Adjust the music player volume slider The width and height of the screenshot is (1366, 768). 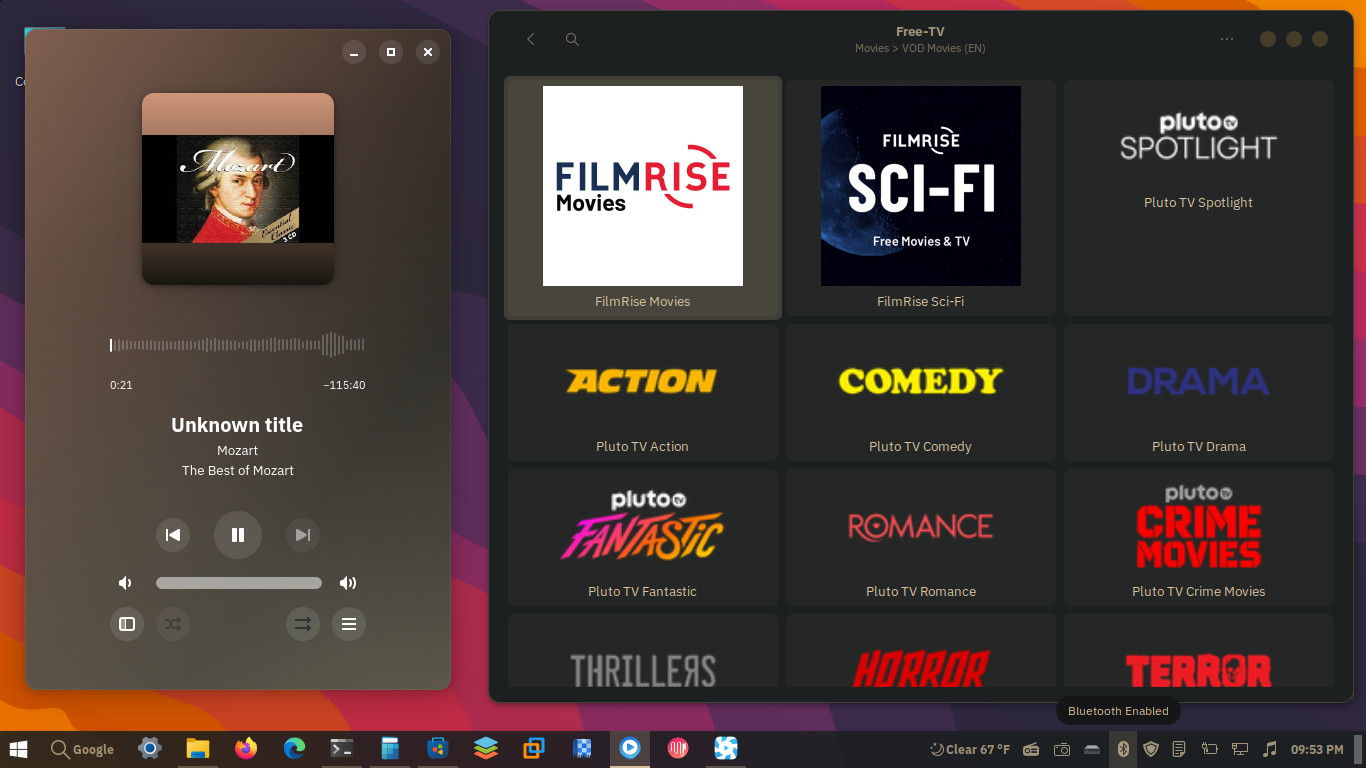[x=239, y=583]
